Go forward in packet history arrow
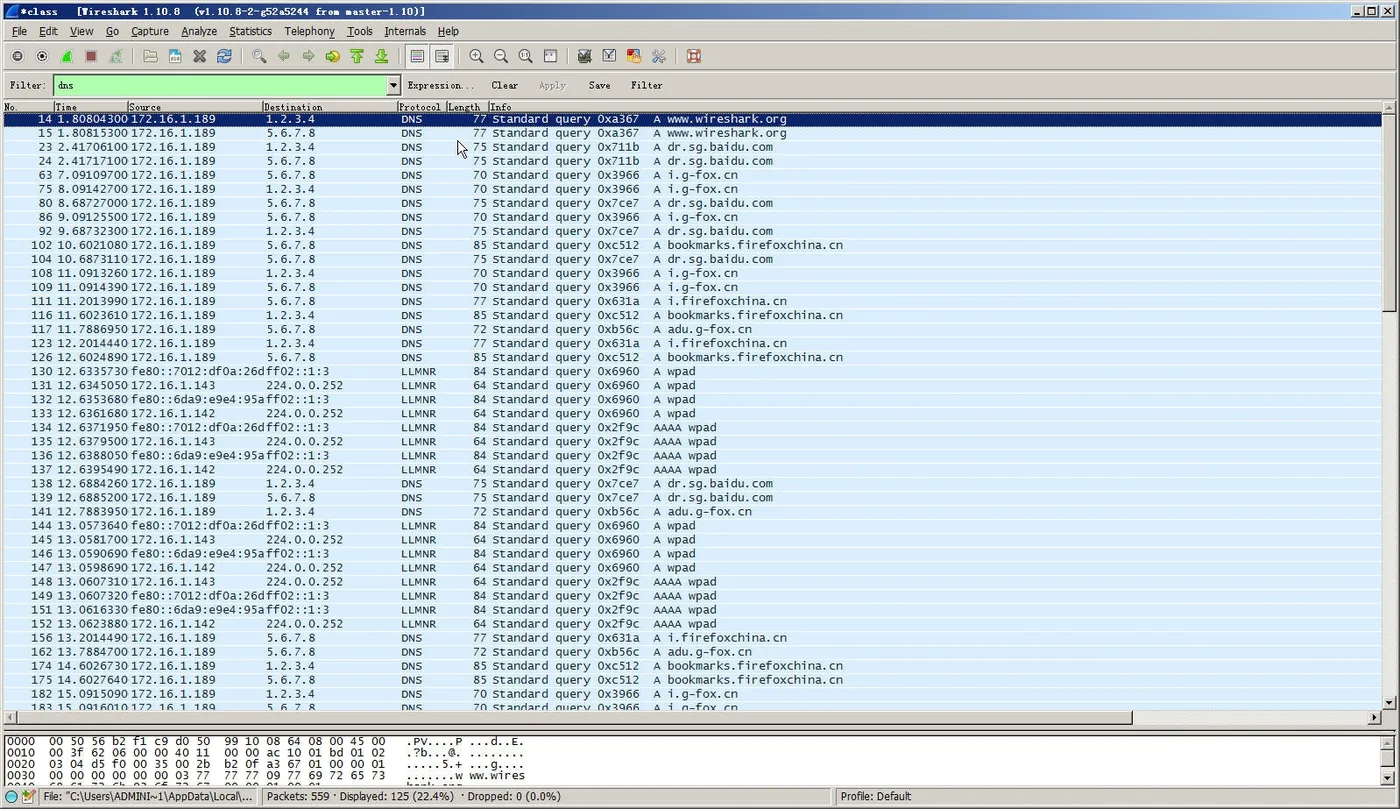Screen dimensions: 1400x809 (x=308, y=57)
